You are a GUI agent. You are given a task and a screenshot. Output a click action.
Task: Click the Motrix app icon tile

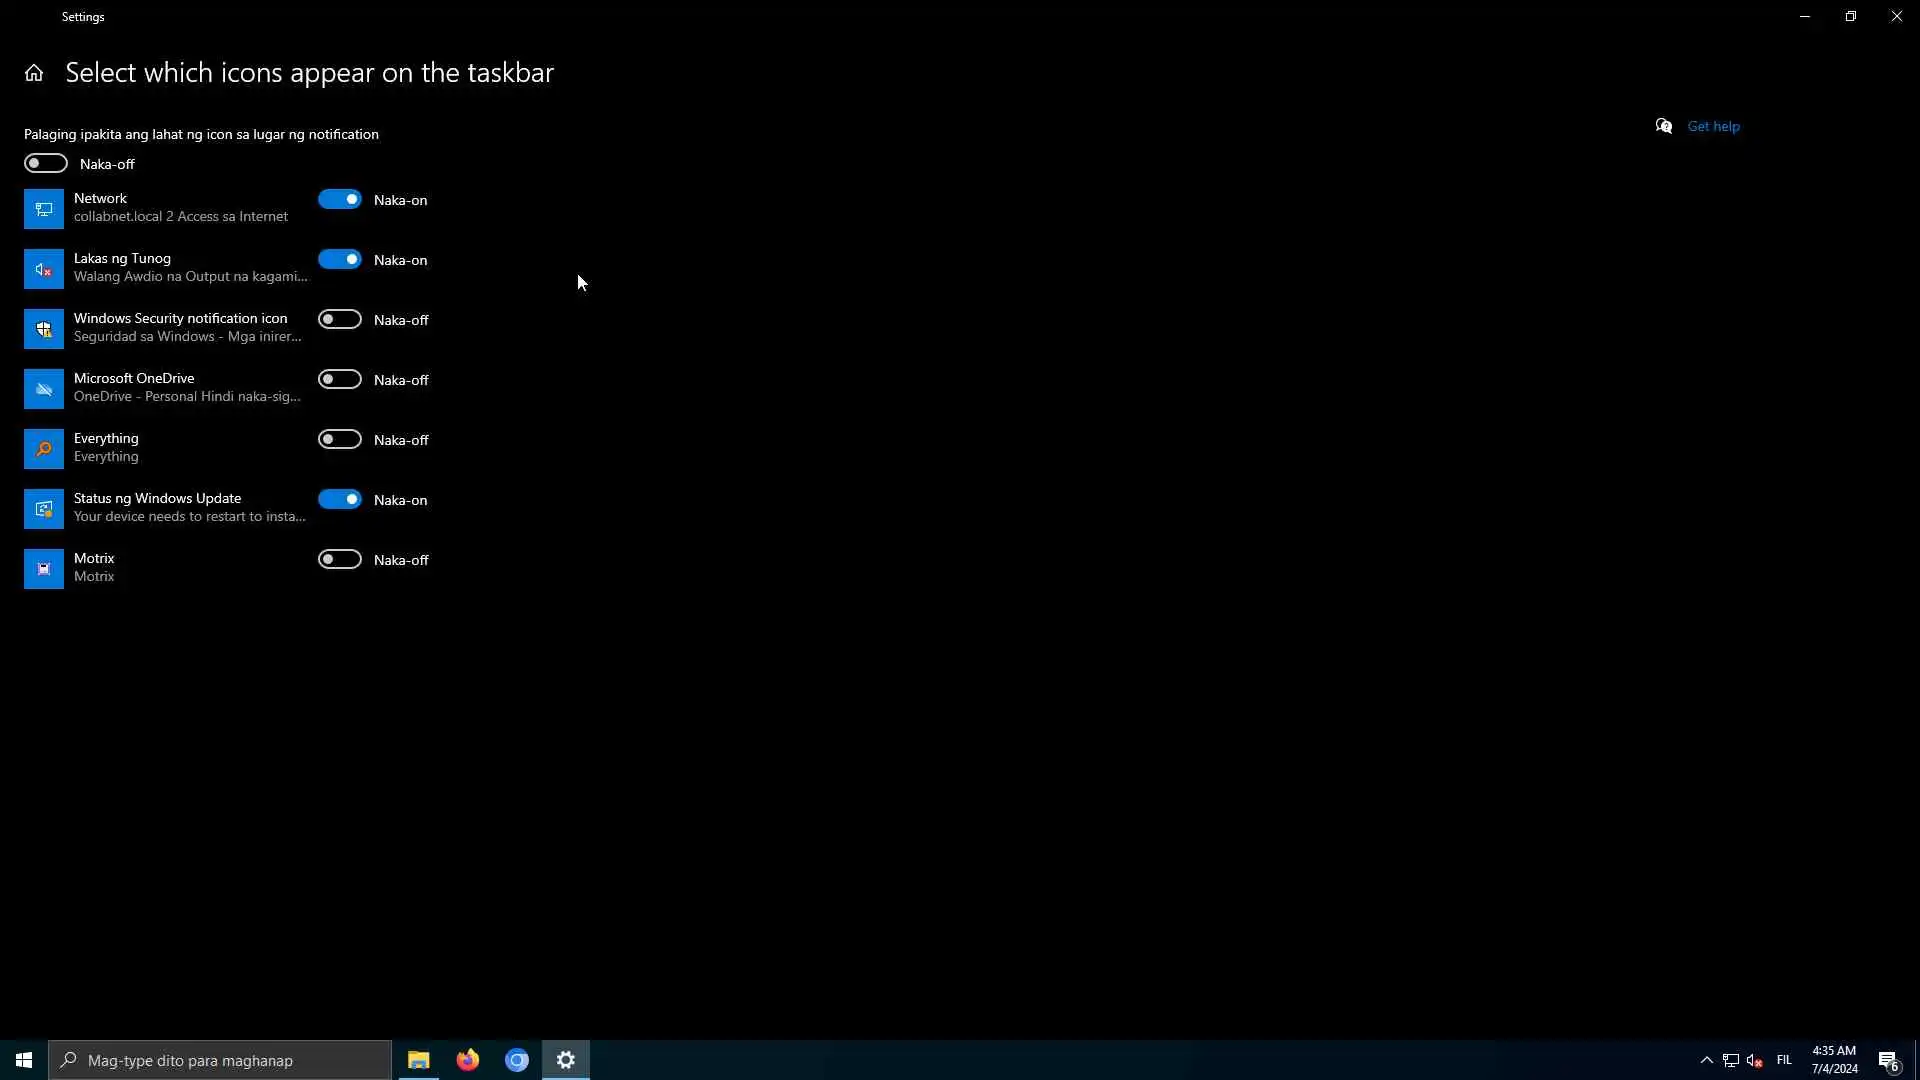[x=44, y=569]
